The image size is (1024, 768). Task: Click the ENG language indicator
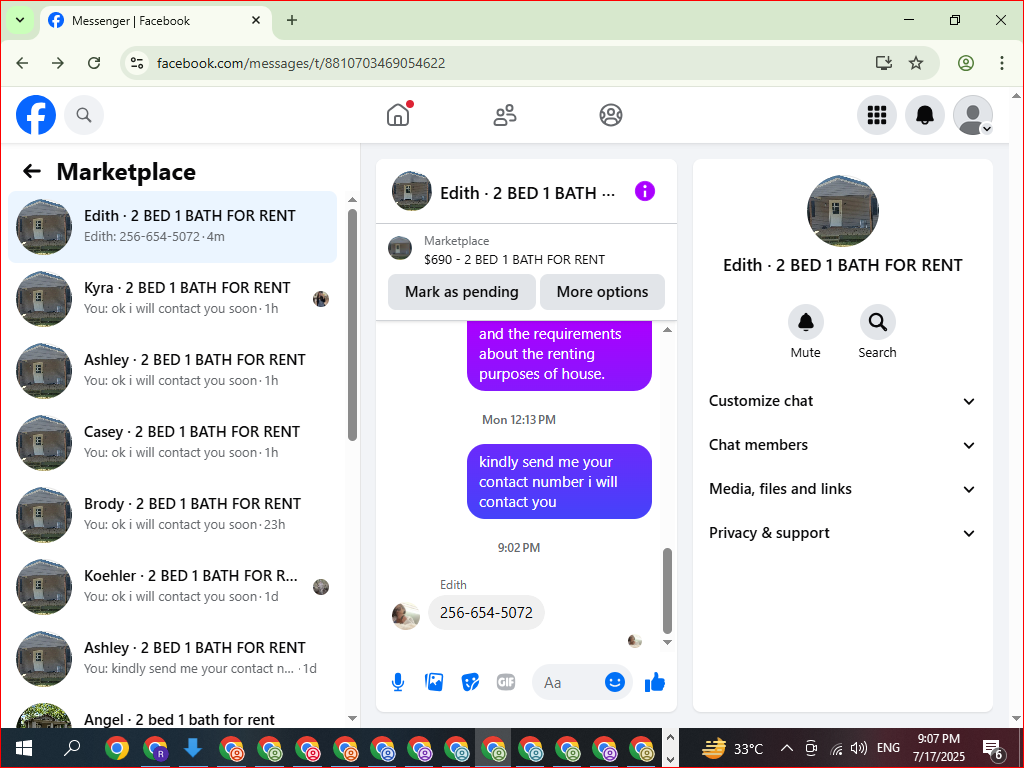click(888, 748)
